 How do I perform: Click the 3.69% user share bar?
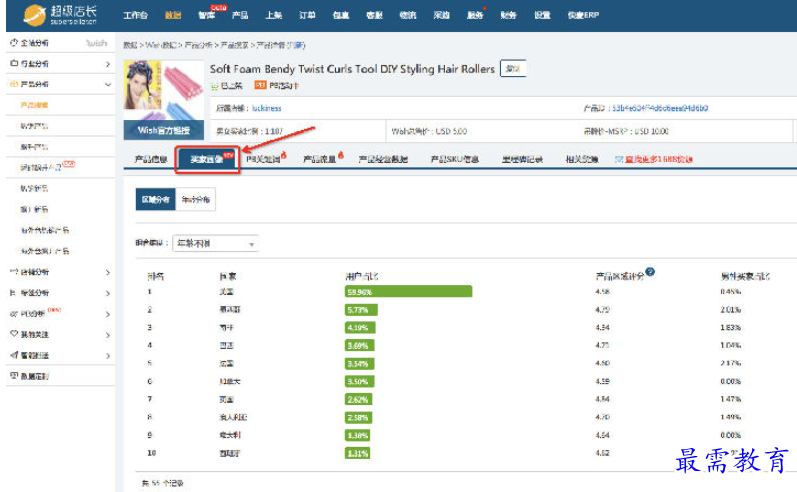pyautogui.click(x=359, y=346)
